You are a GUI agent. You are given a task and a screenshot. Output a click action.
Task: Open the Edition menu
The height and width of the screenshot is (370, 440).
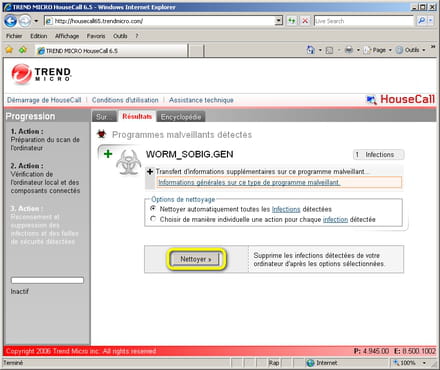point(39,36)
